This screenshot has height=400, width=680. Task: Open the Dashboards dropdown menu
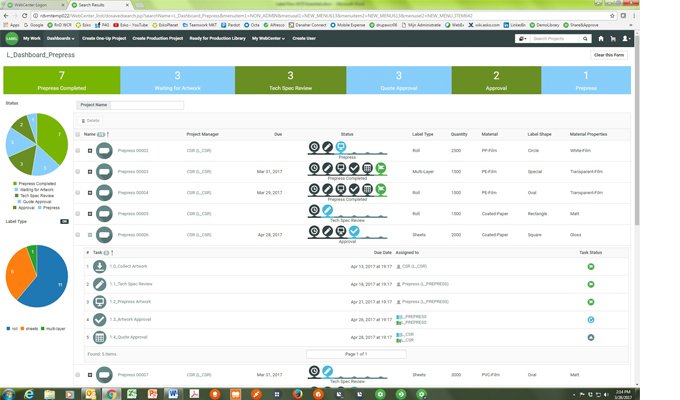point(61,39)
